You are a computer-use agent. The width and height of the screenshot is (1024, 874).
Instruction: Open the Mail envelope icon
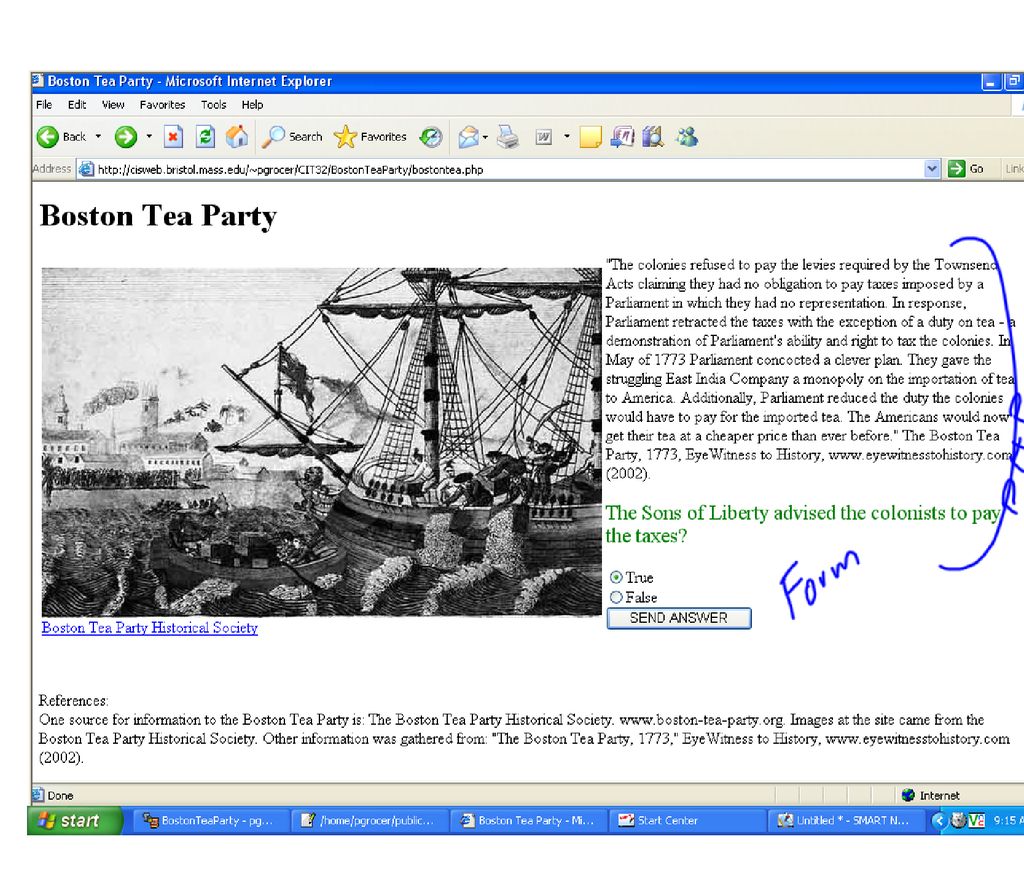(x=468, y=137)
